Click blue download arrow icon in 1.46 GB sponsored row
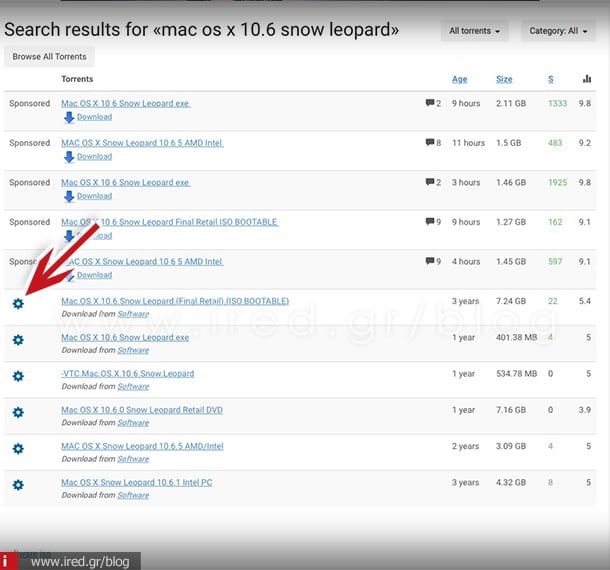The image size is (610, 570). [69, 196]
